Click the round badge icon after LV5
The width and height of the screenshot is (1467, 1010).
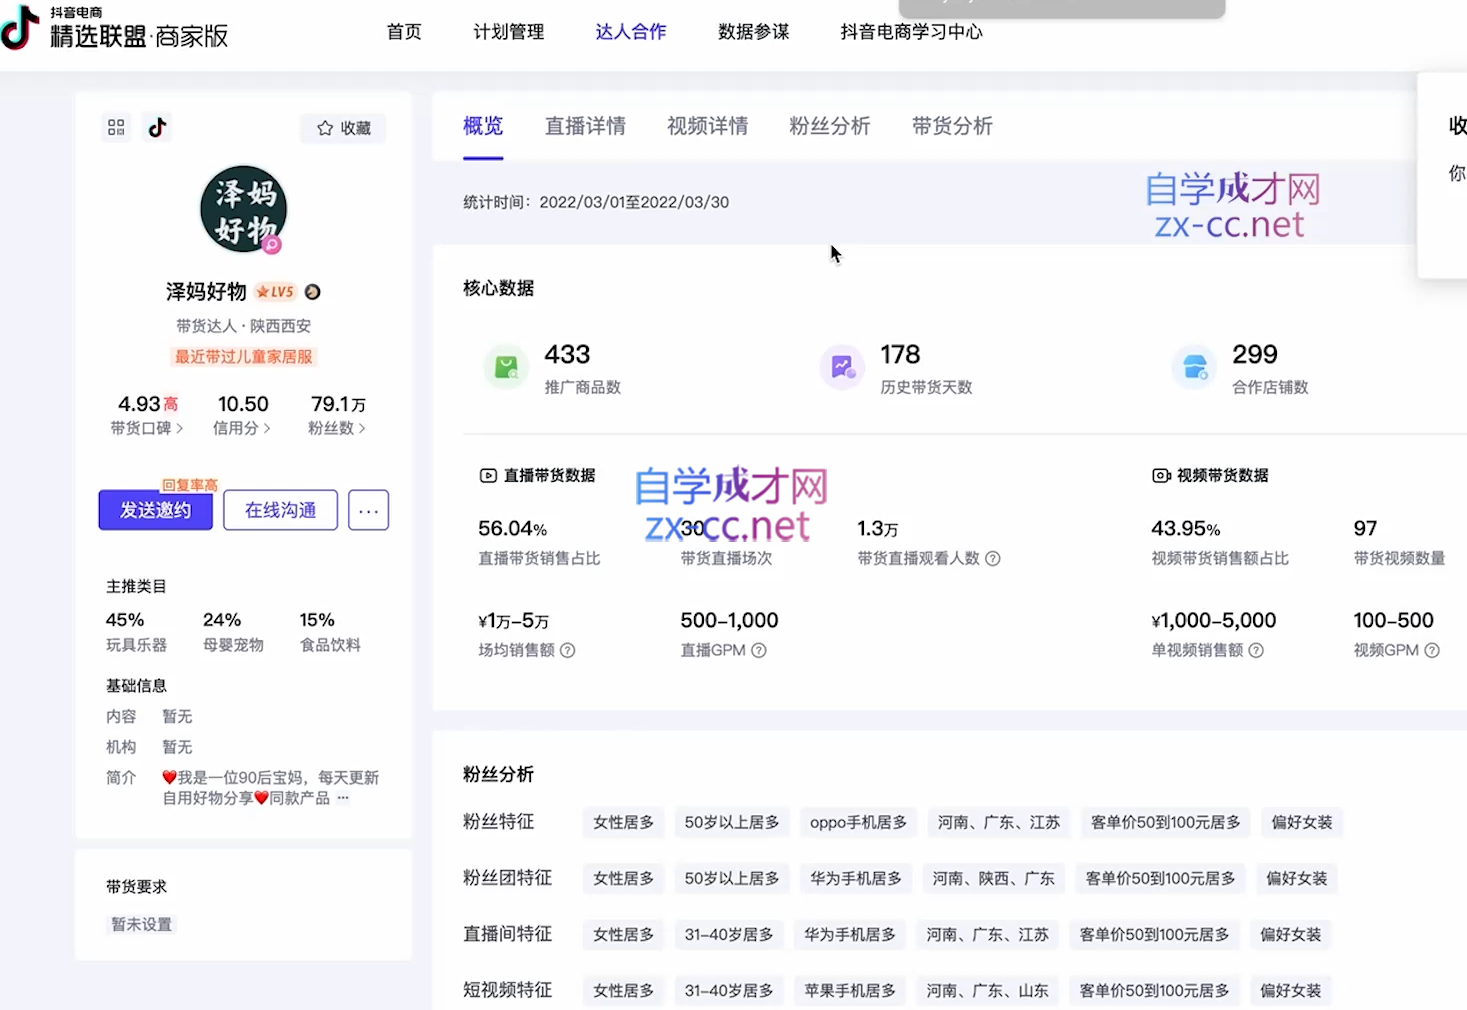click(x=313, y=292)
